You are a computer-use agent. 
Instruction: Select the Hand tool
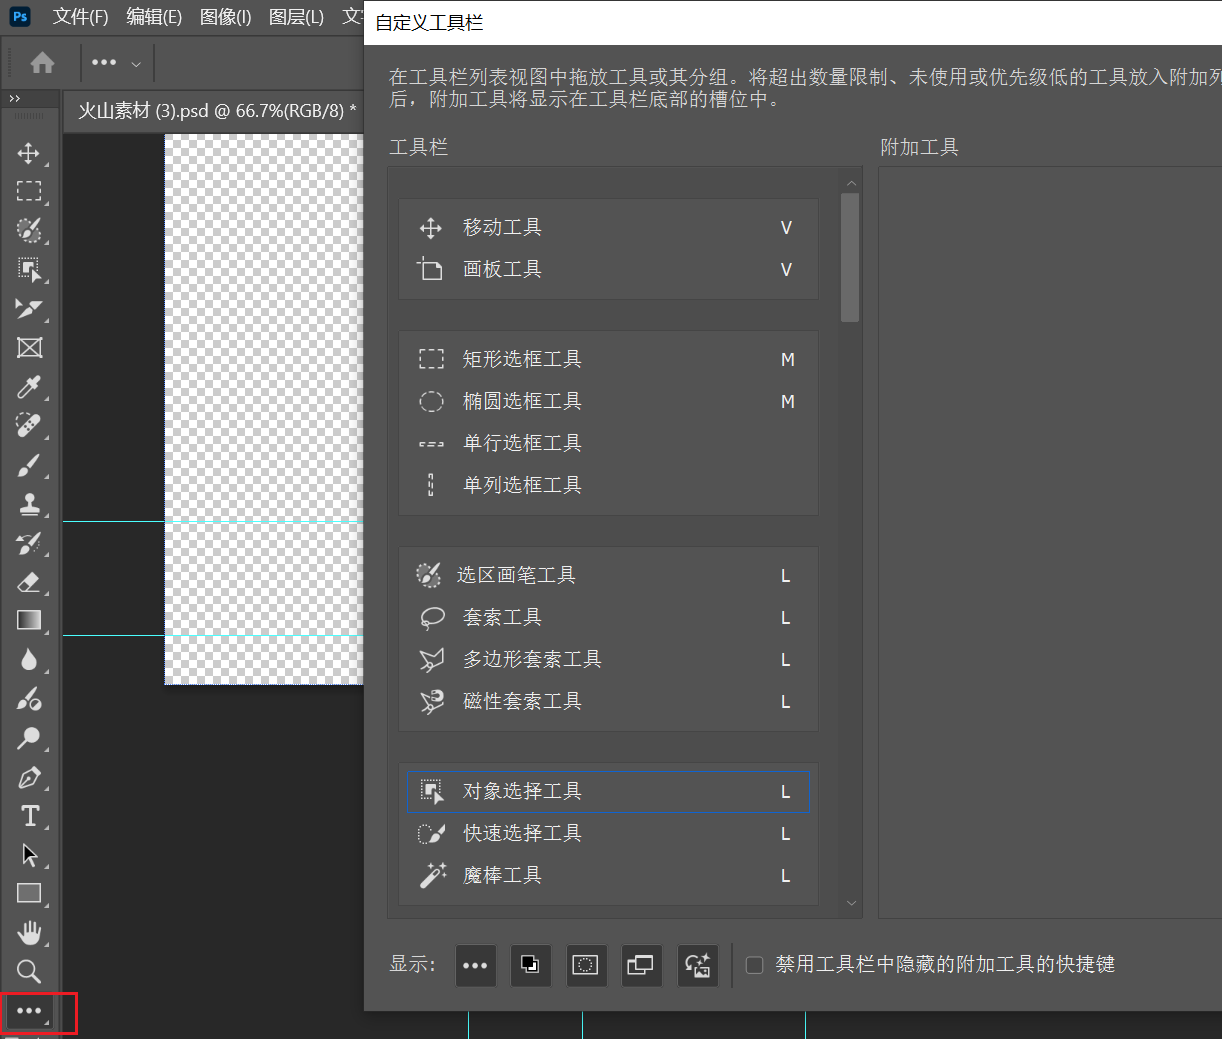(x=30, y=932)
